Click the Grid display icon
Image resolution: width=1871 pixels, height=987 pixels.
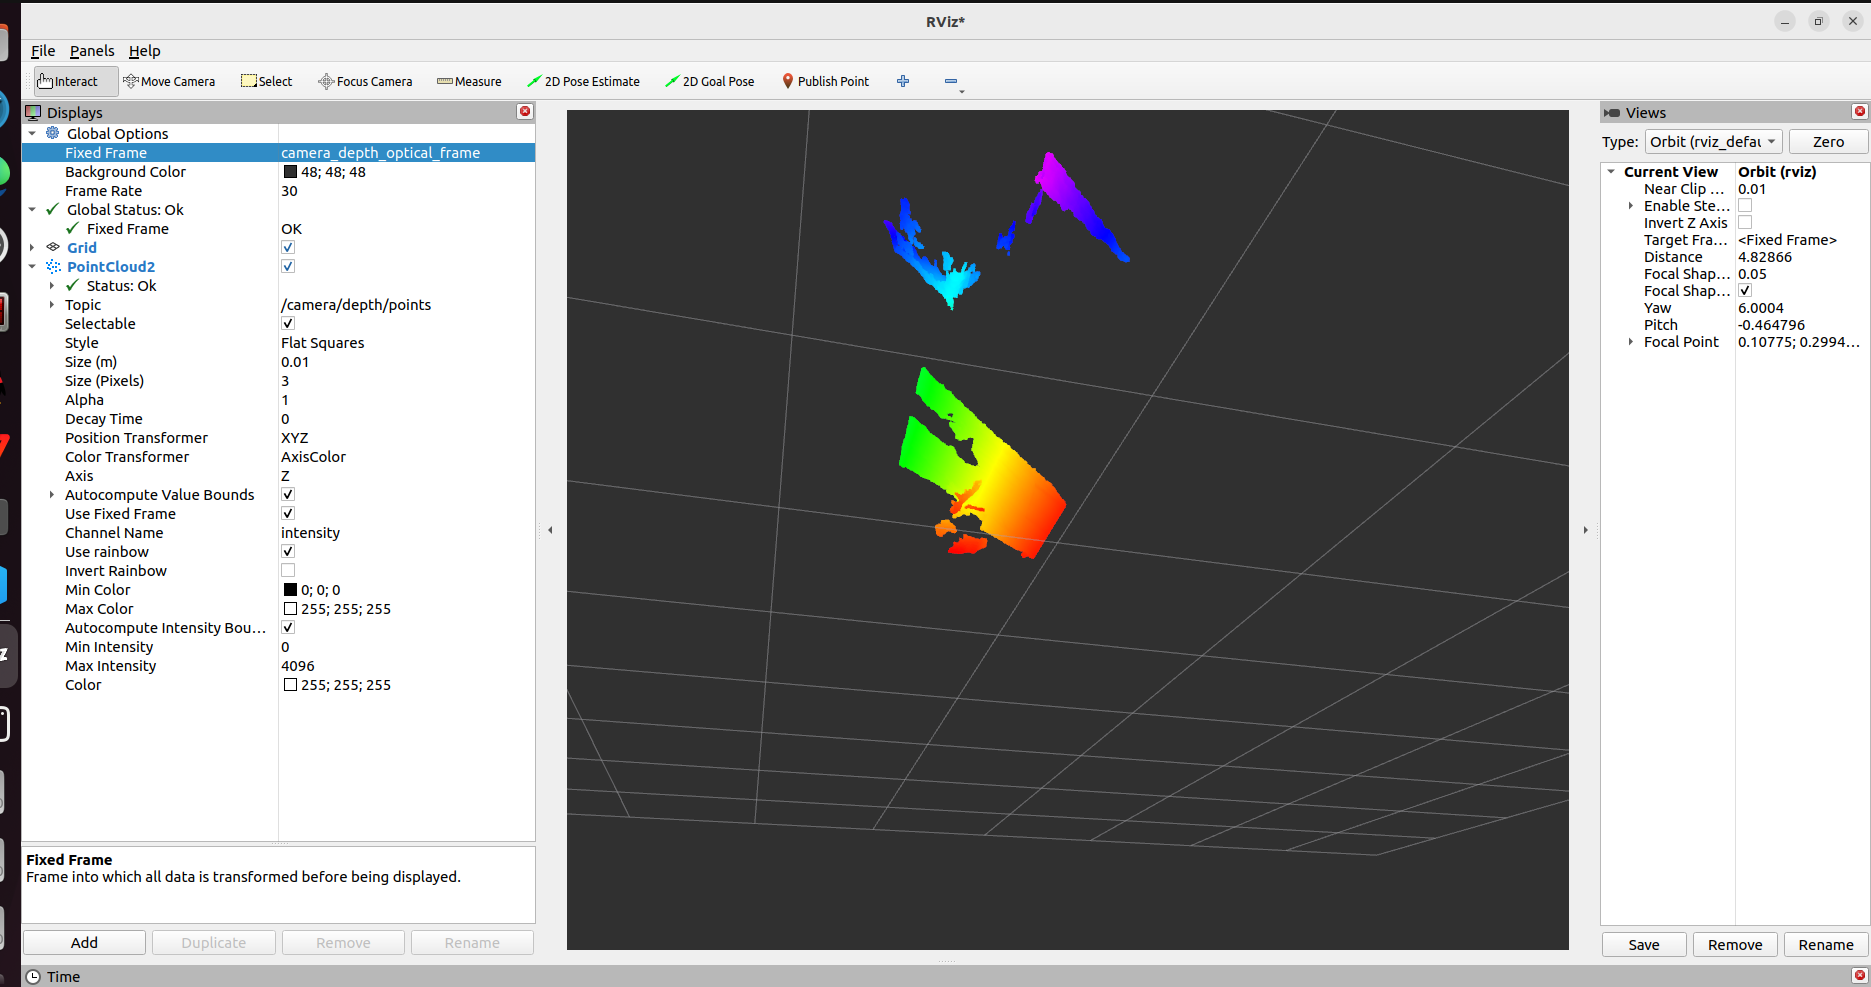click(x=53, y=247)
